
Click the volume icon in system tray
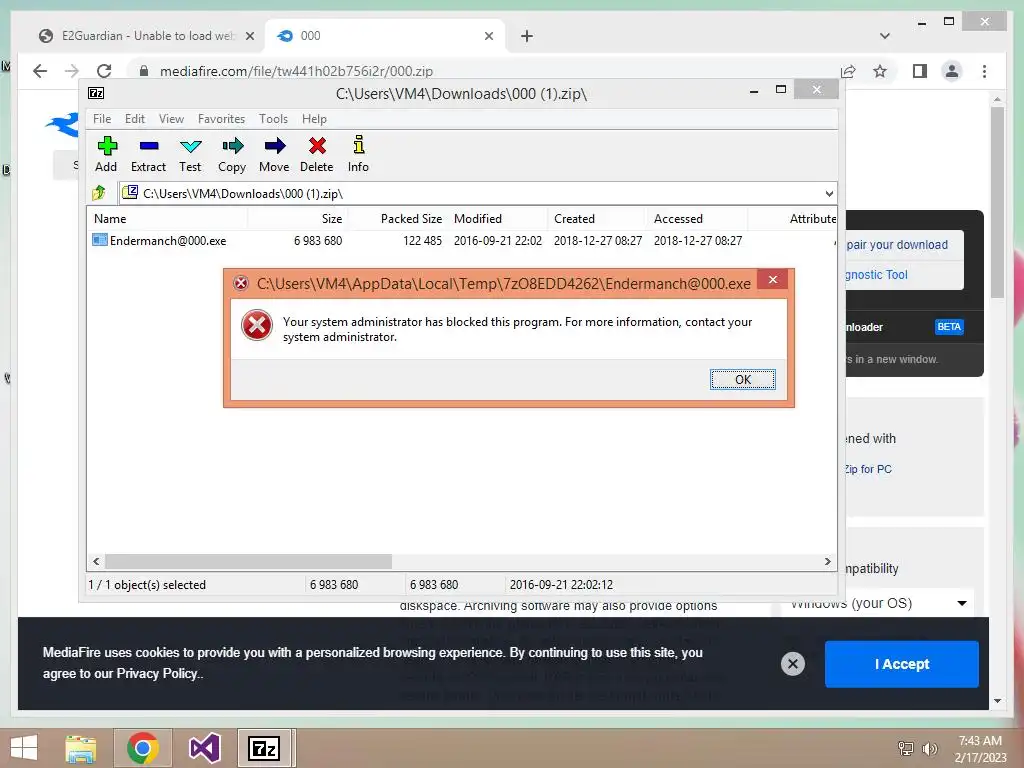929,748
